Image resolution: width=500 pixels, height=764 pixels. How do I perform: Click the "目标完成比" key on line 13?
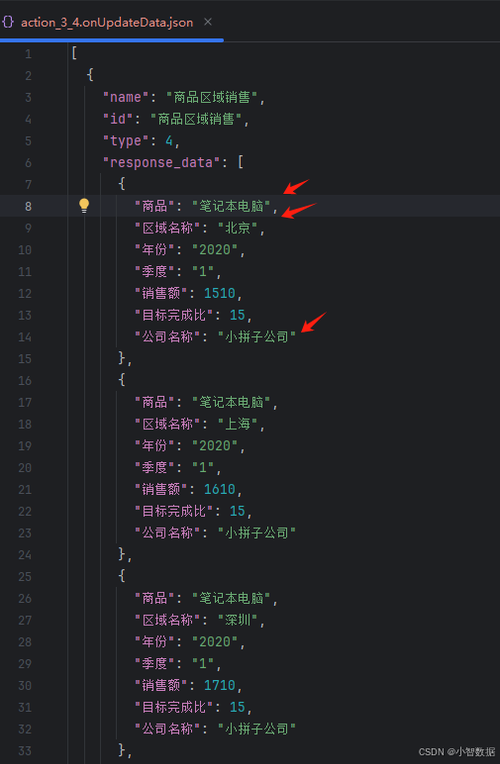(174, 315)
